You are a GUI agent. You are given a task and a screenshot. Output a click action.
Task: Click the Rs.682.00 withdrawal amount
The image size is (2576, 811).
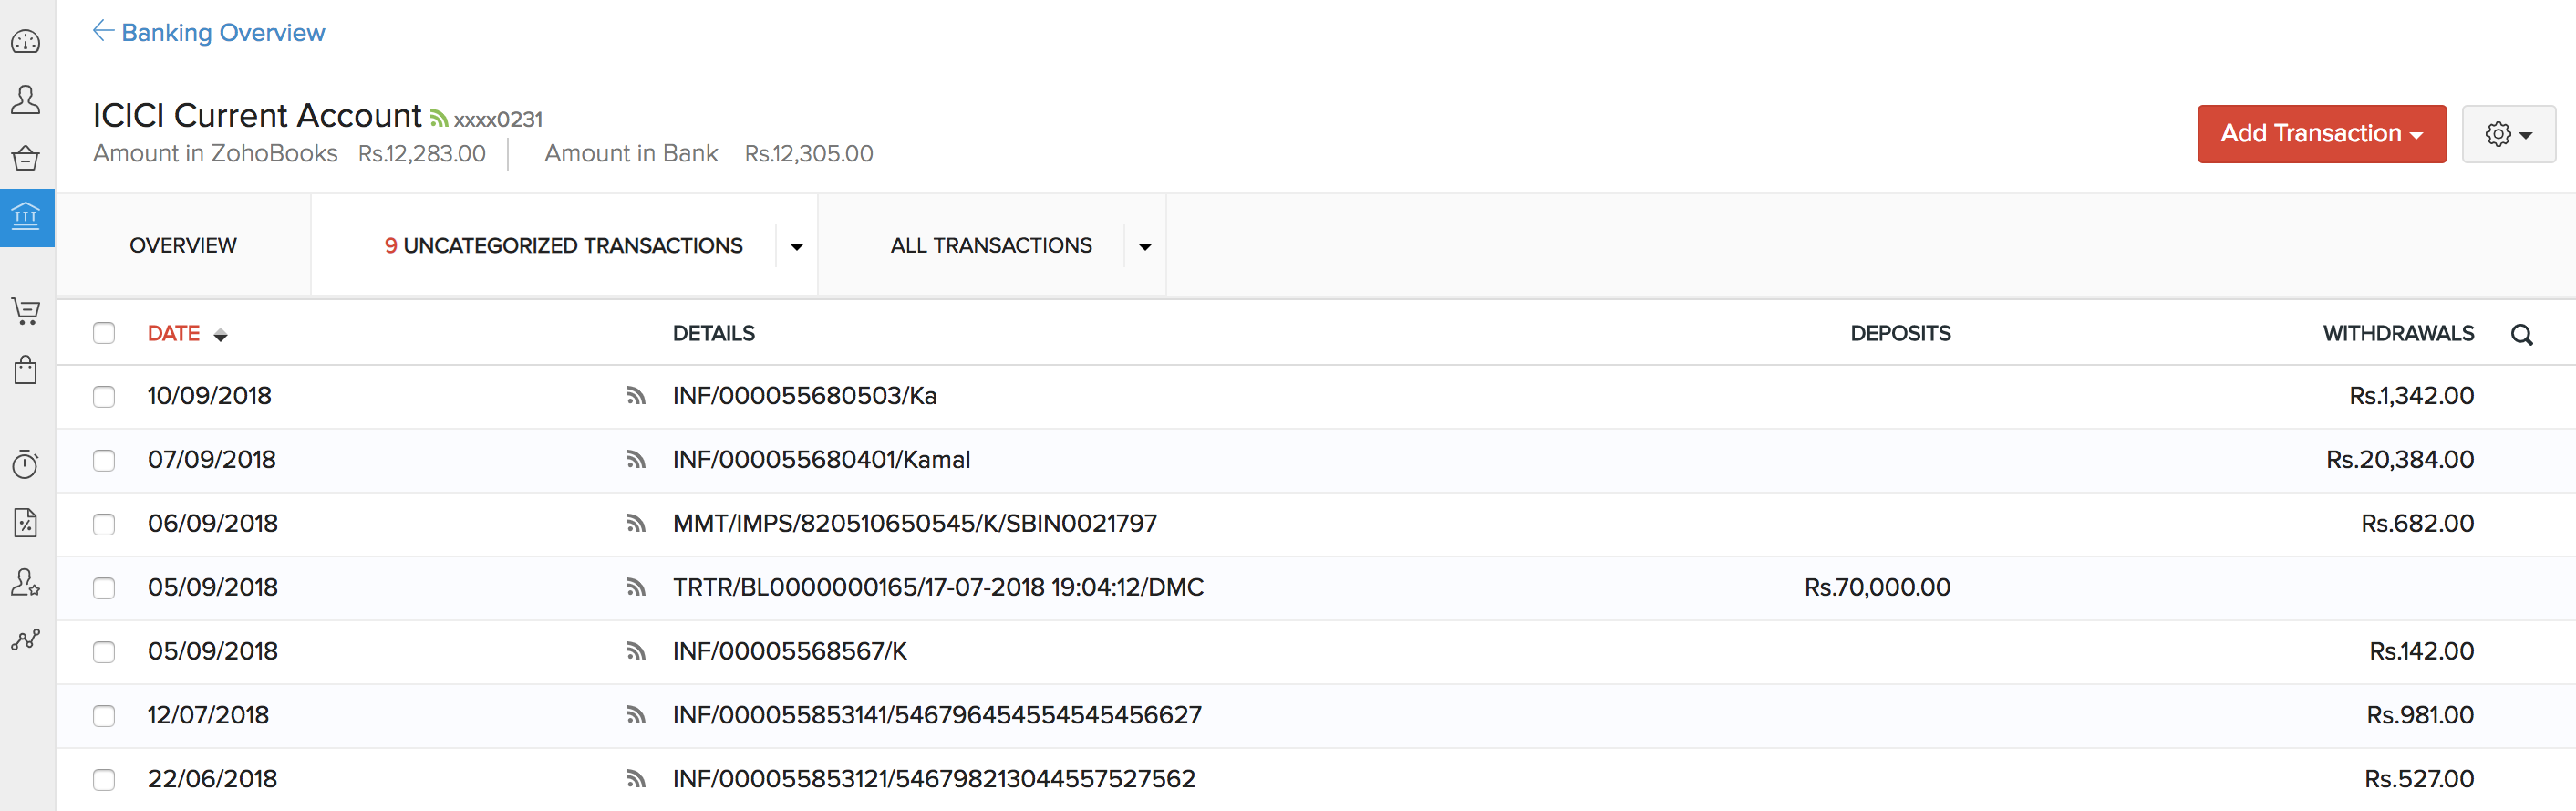2417,524
